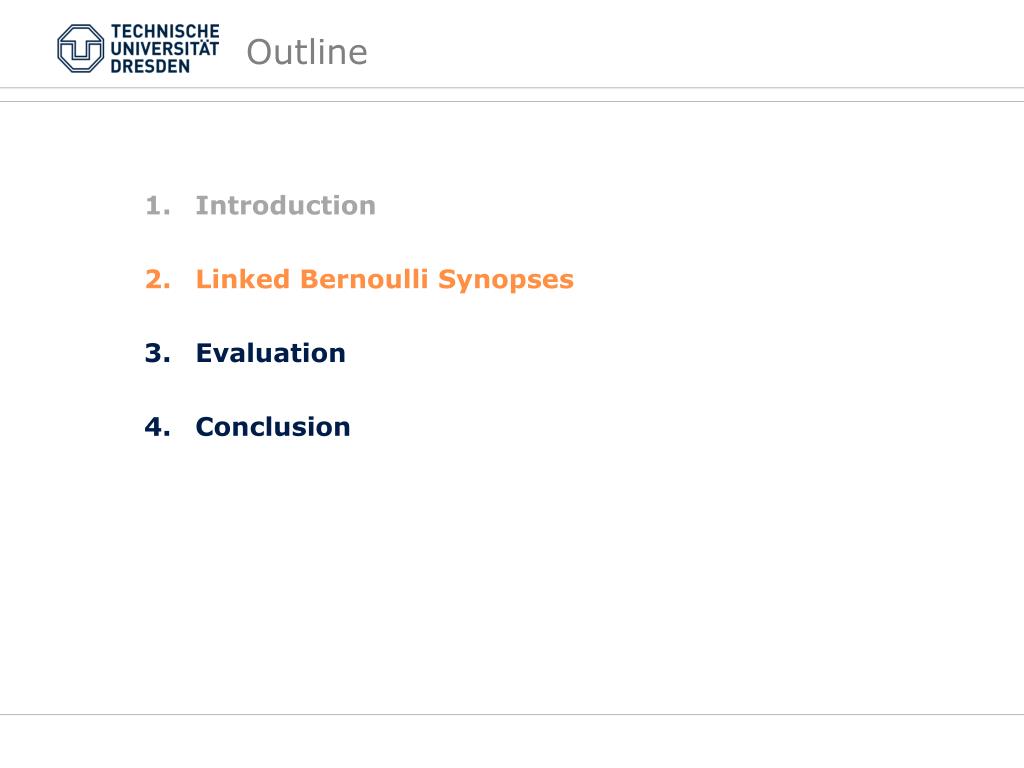
Task: Click the footer separator line
Action: pyautogui.click(x=512, y=714)
